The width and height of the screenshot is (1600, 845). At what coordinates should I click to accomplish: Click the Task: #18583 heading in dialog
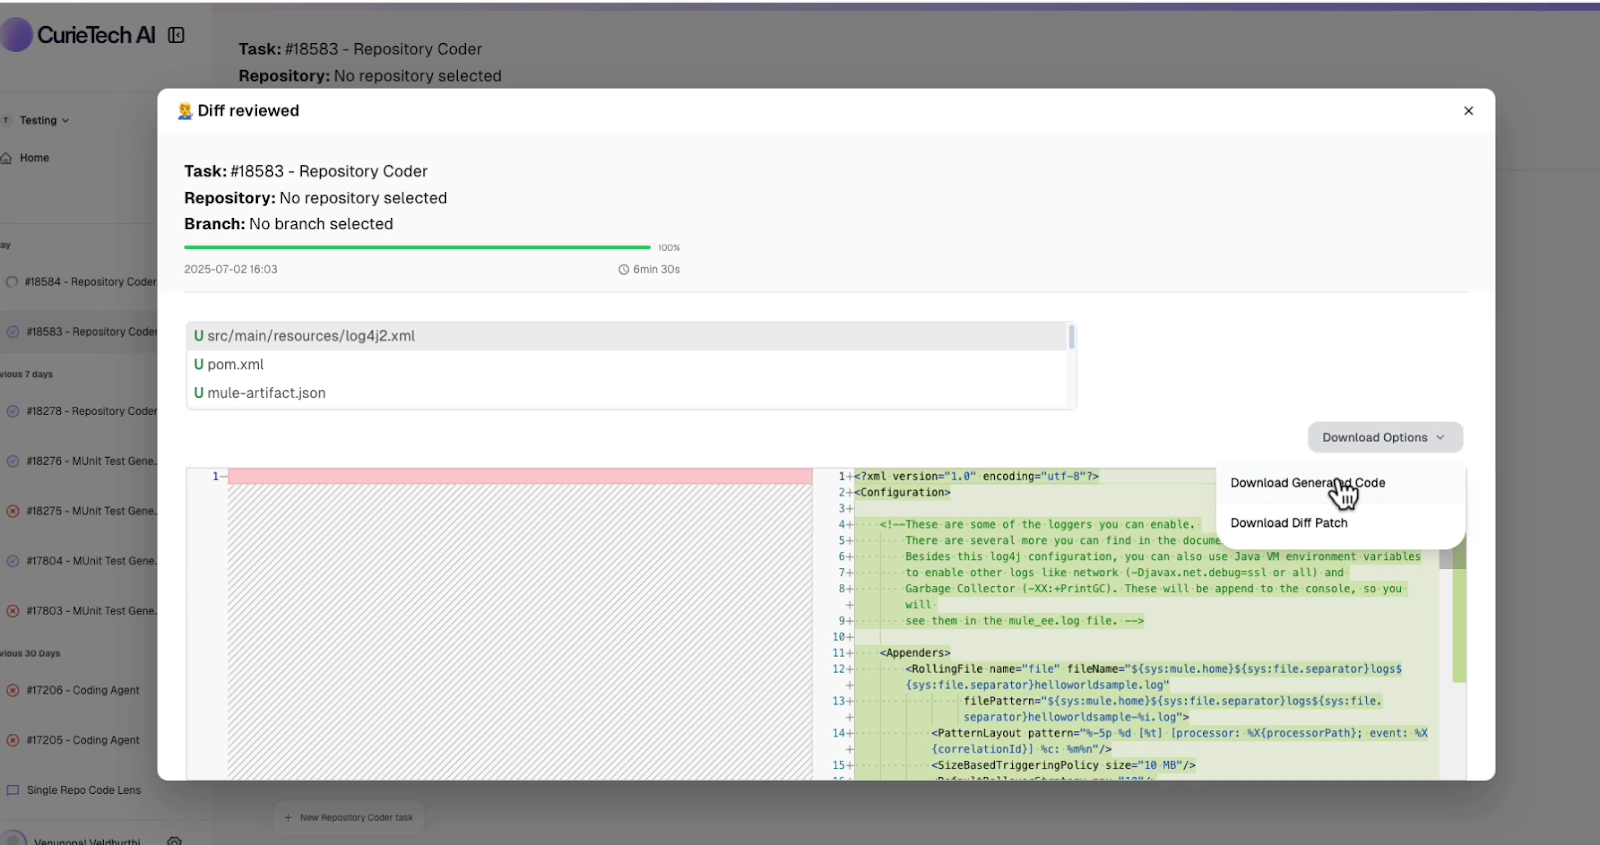(306, 171)
